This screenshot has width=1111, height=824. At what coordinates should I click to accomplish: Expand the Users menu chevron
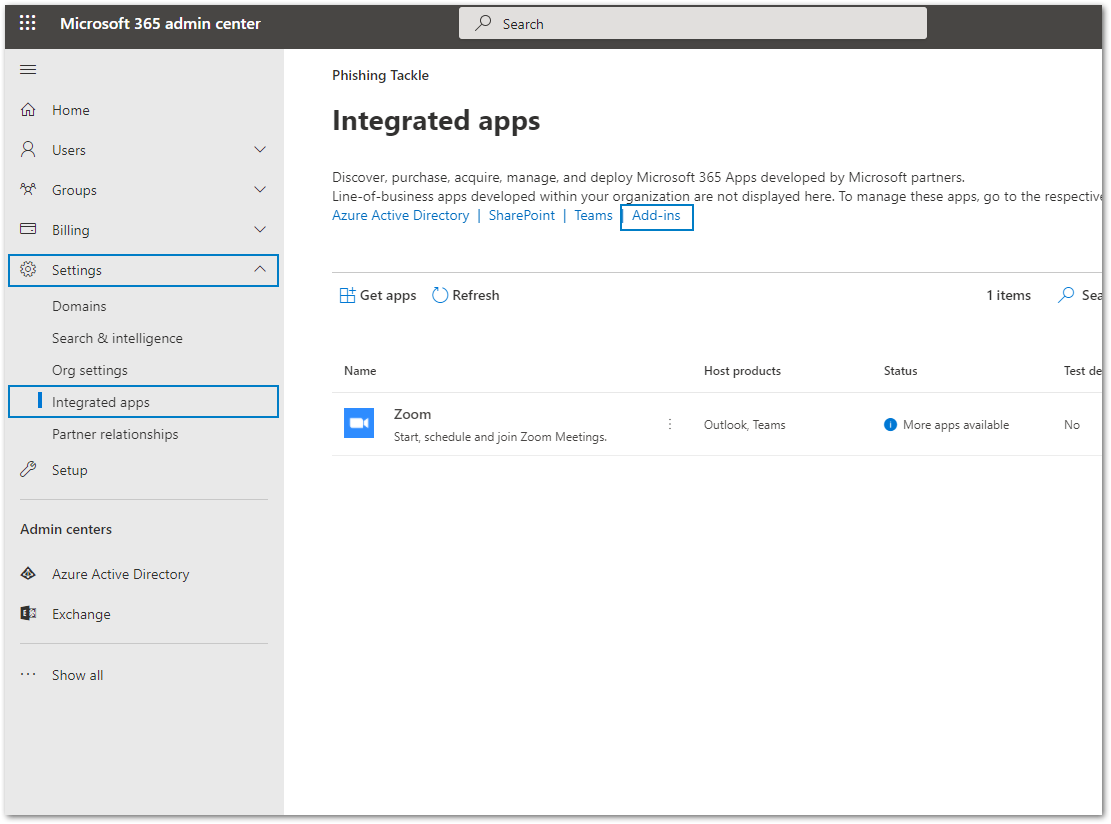tap(260, 149)
